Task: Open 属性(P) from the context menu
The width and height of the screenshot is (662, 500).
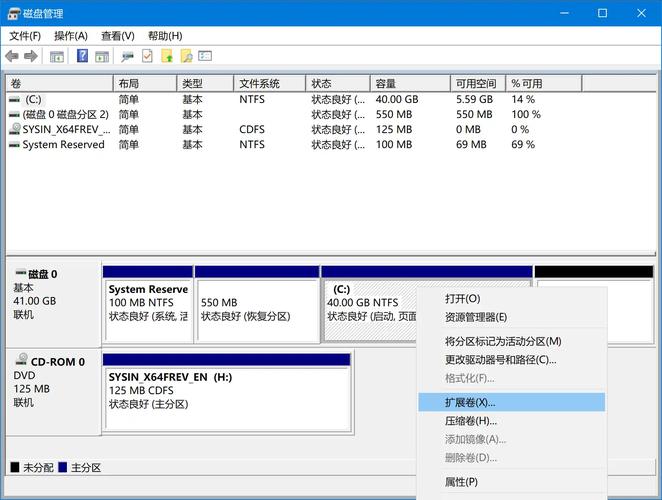Action: point(511,482)
